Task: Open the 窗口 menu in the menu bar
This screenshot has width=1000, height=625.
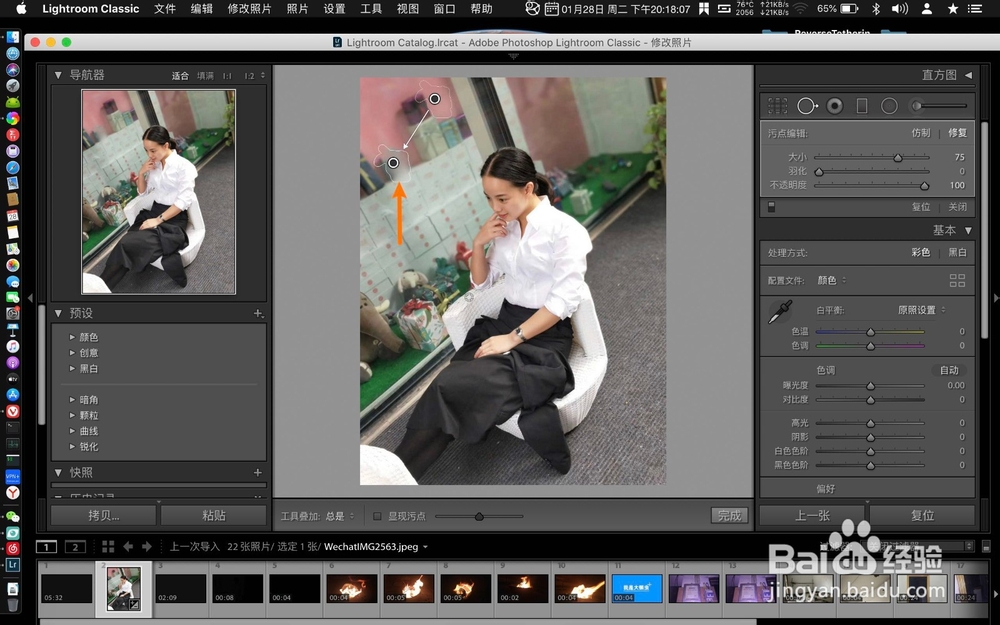Action: point(443,9)
